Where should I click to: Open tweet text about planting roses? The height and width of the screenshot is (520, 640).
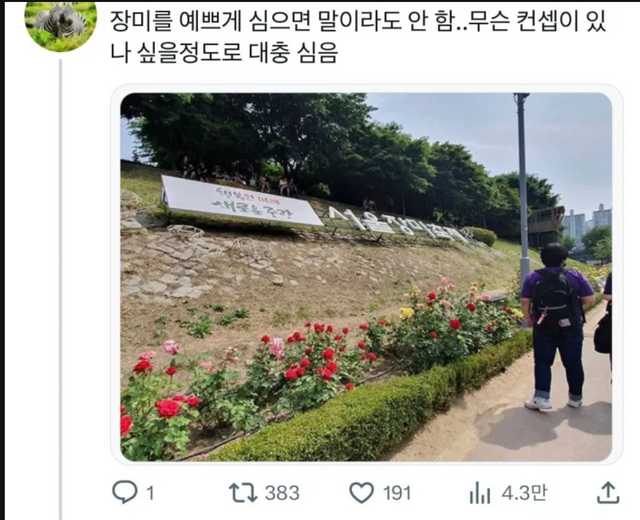click(358, 37)
